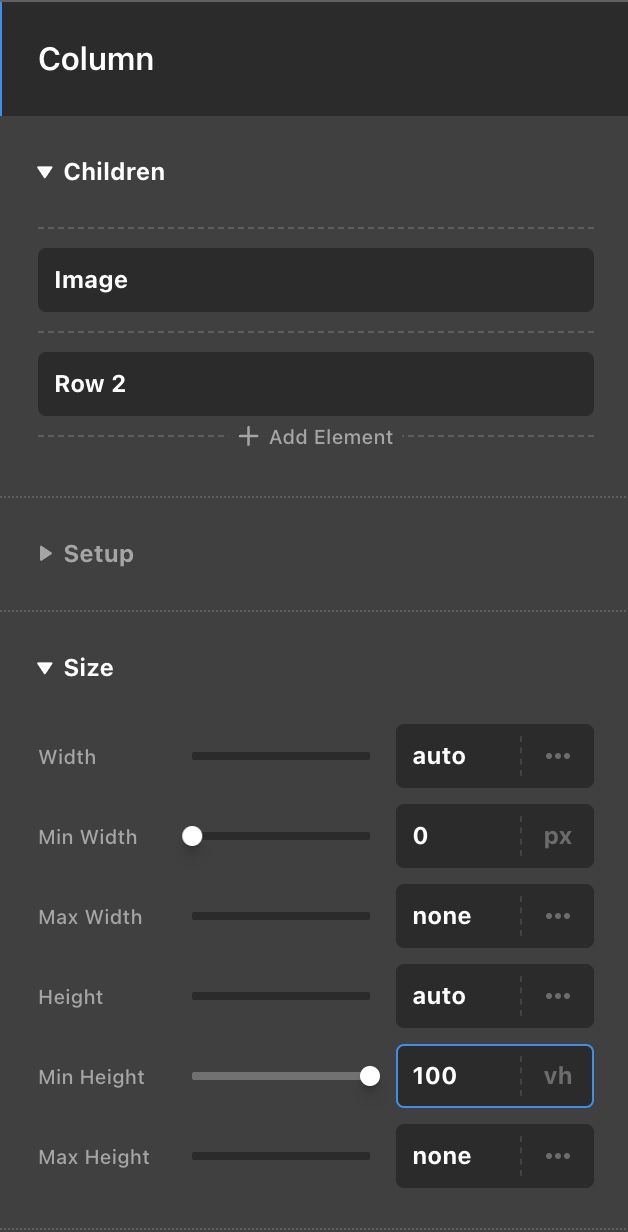Change the Min Width px unit

558,836
